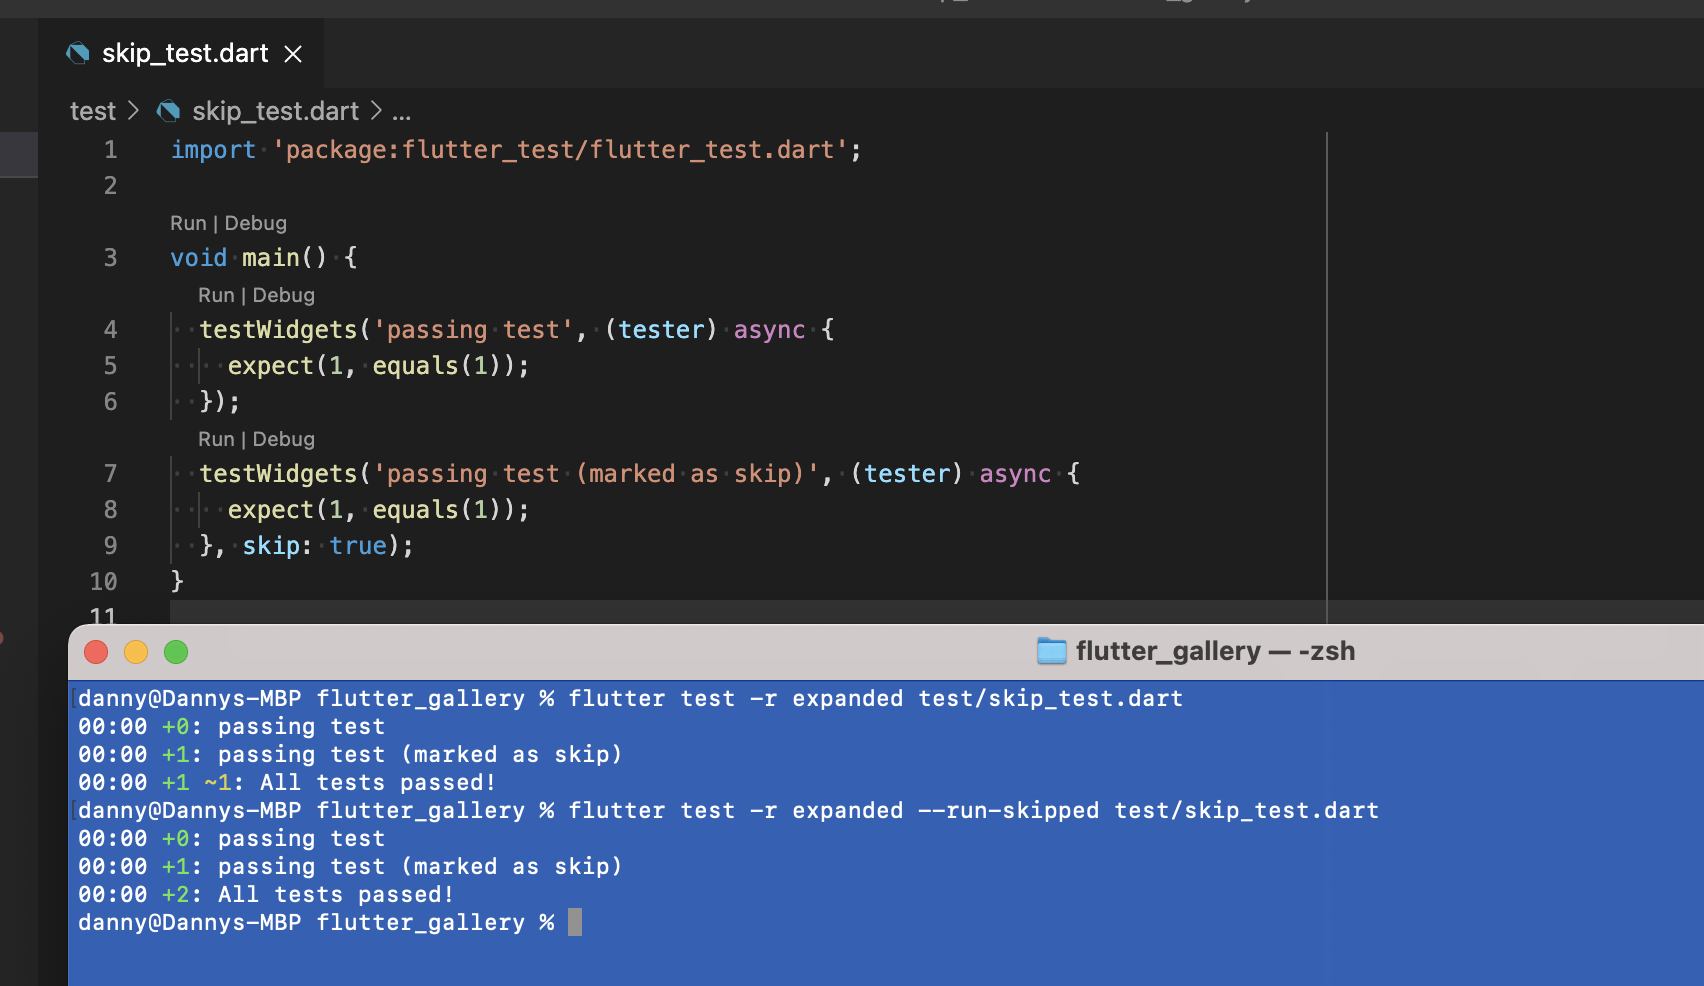Run the skipped test CodeLens above line 7
Image resolution: width=1704 pixels, height=986 pixels.
tap(216, 439)
